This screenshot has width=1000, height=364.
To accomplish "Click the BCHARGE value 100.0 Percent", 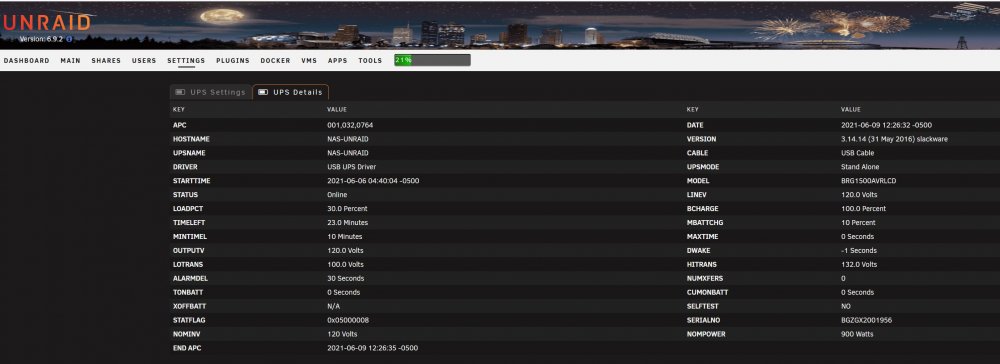I will tap(864, 208).
